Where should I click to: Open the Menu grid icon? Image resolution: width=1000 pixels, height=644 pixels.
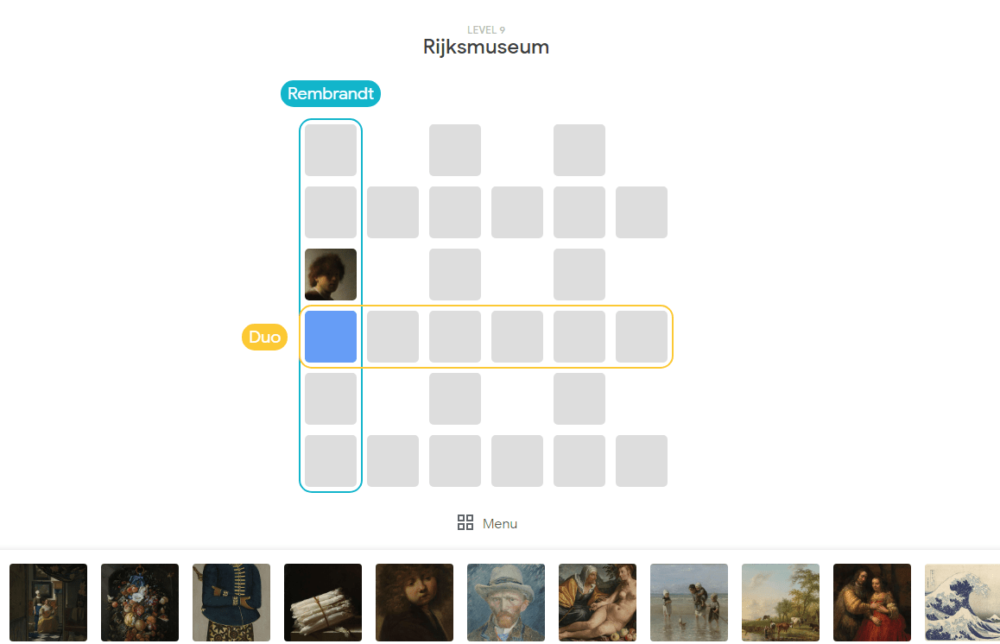[465, 523]
